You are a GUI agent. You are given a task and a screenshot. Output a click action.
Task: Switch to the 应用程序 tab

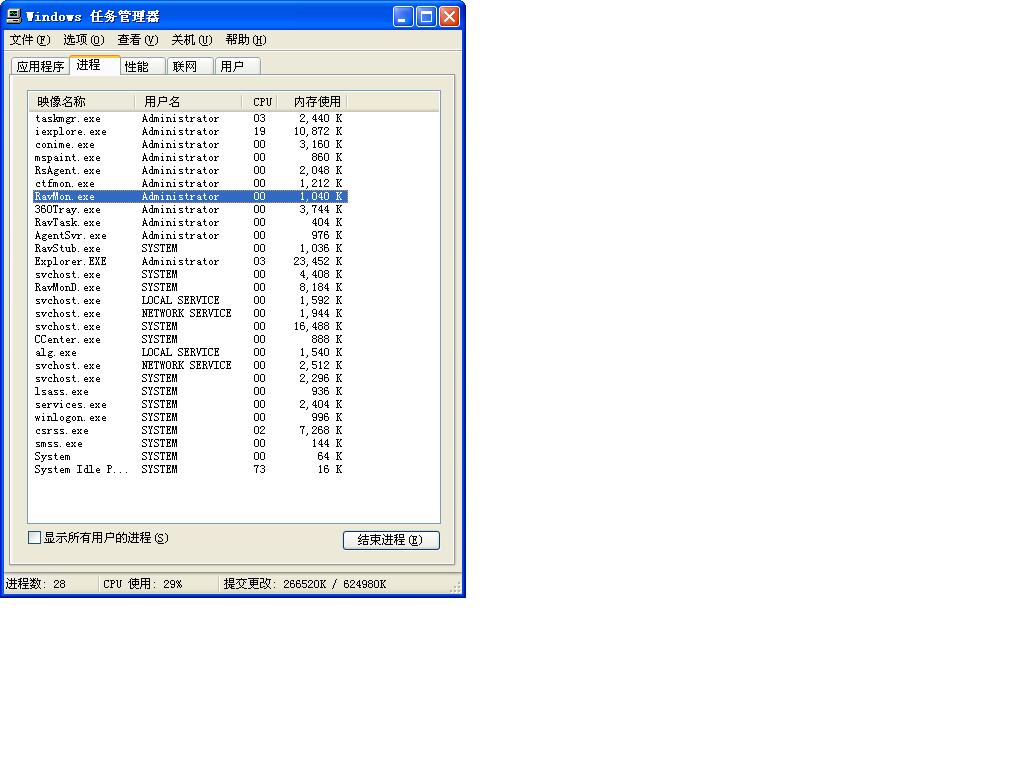click(x=40, y=67)
